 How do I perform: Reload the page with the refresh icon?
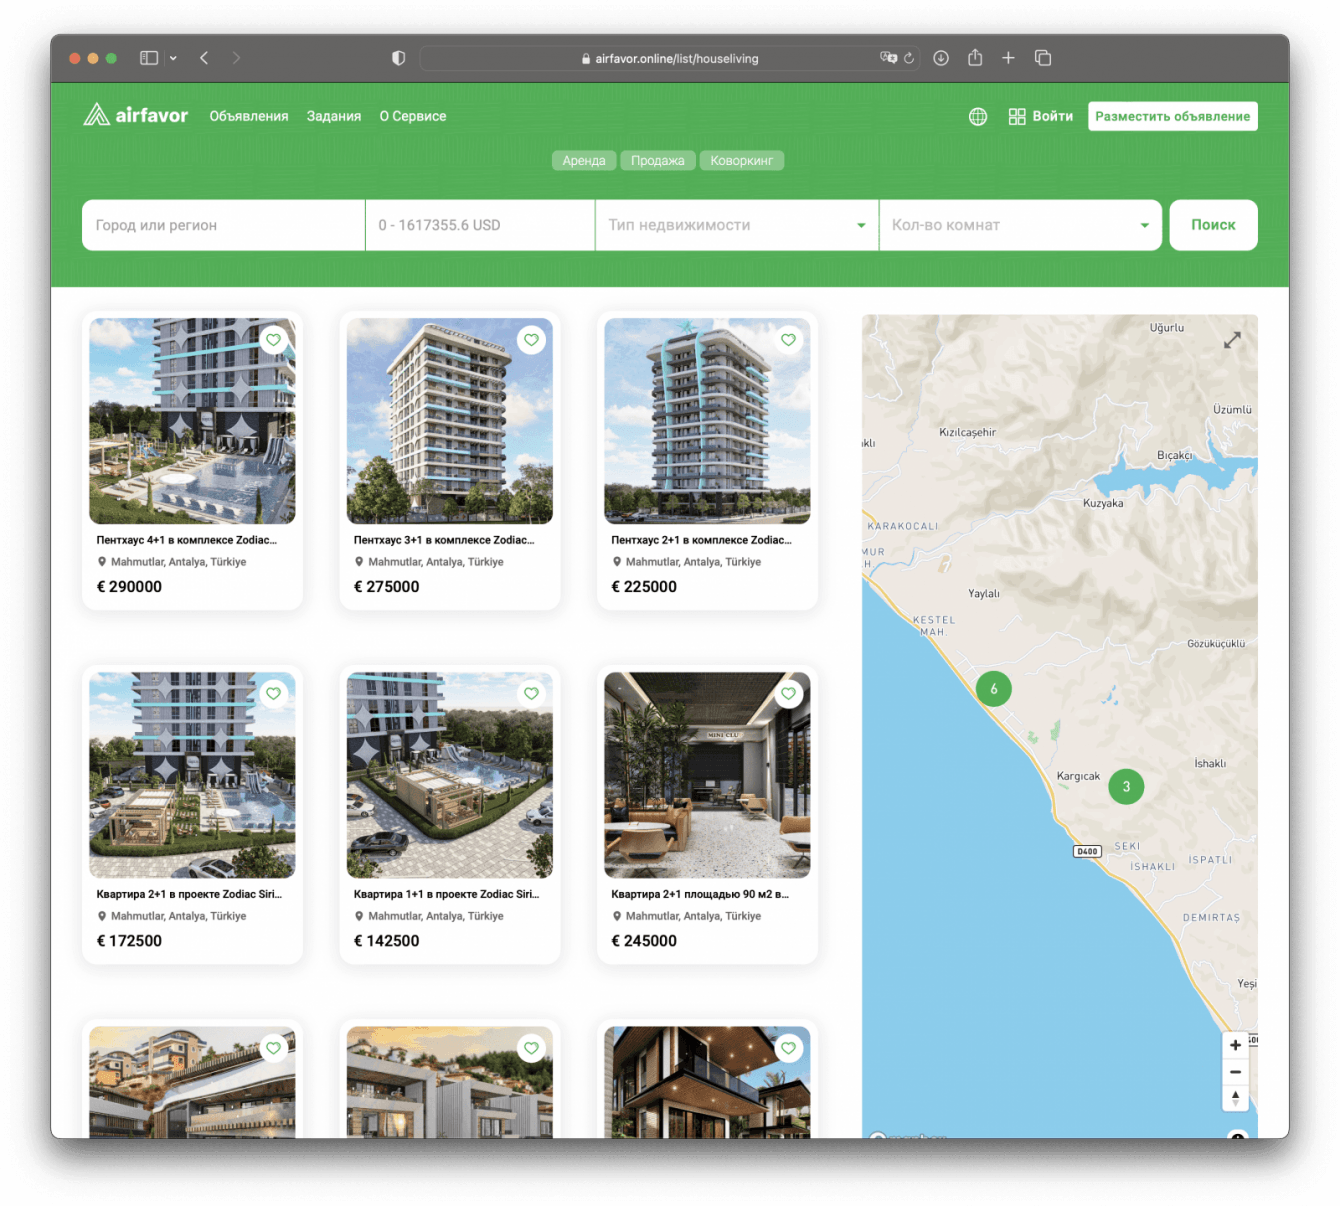[x=909, y=58]
